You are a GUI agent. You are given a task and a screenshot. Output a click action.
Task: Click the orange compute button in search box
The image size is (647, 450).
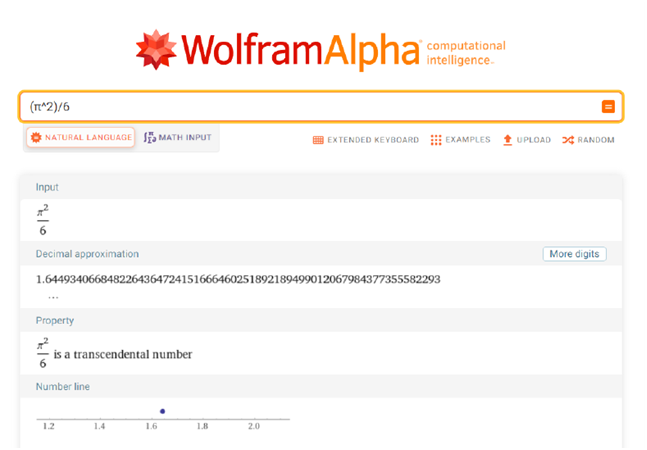pos(608,107)
